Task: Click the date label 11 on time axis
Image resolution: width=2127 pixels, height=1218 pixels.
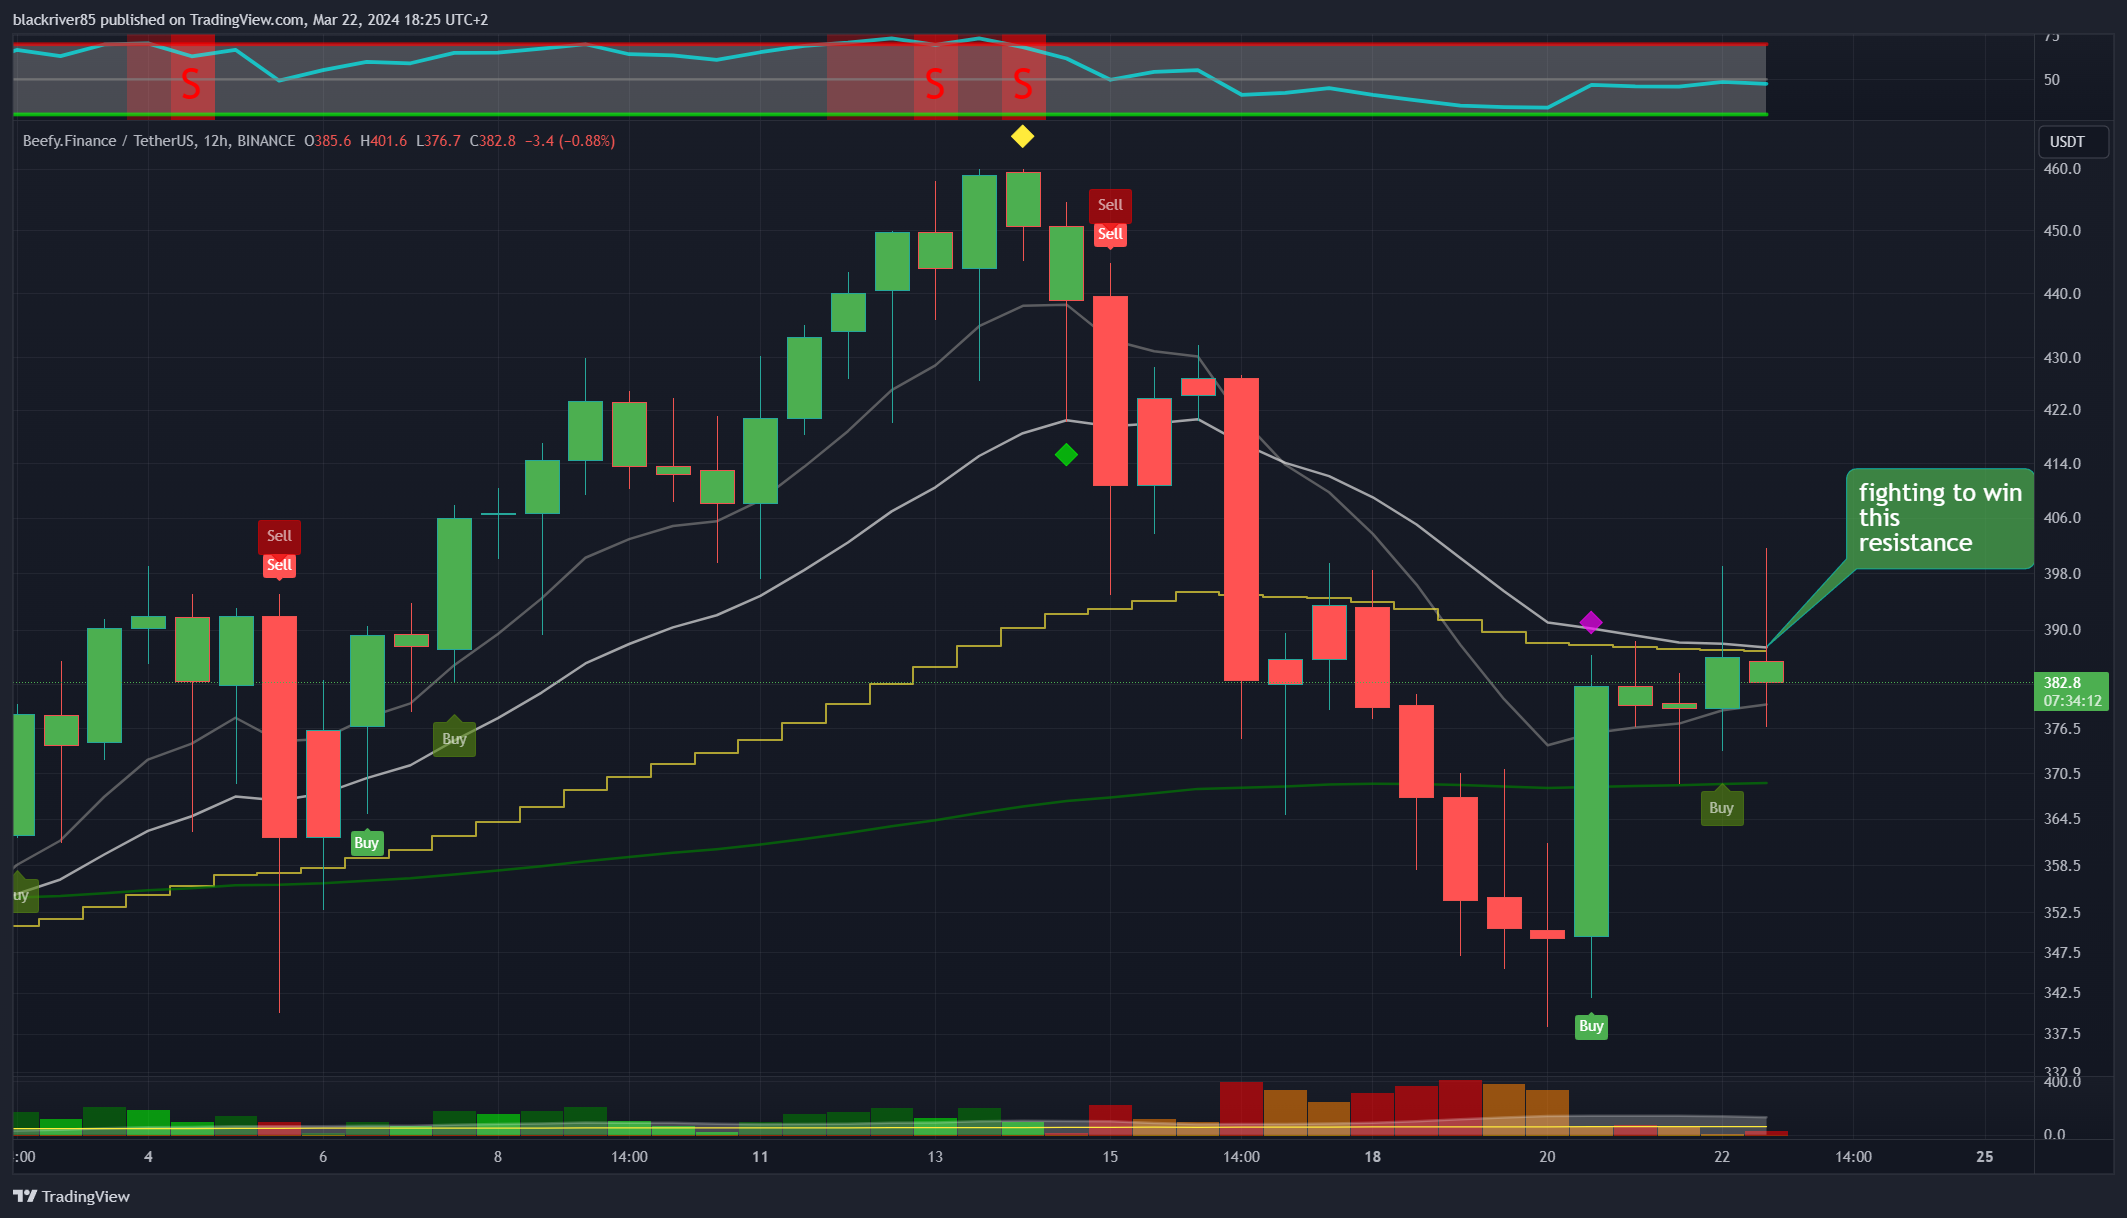Action: point(760,1157)
